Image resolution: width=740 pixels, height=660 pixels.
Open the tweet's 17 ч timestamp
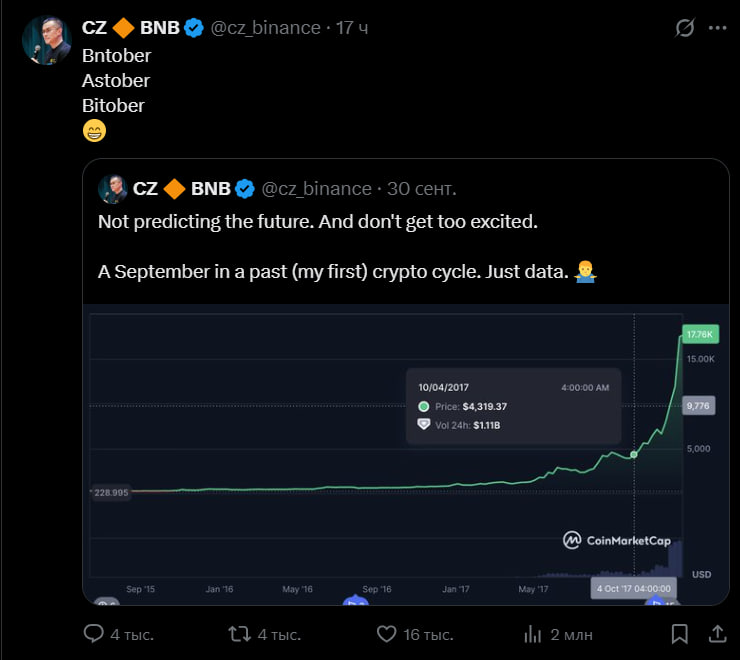pos(352,28)
